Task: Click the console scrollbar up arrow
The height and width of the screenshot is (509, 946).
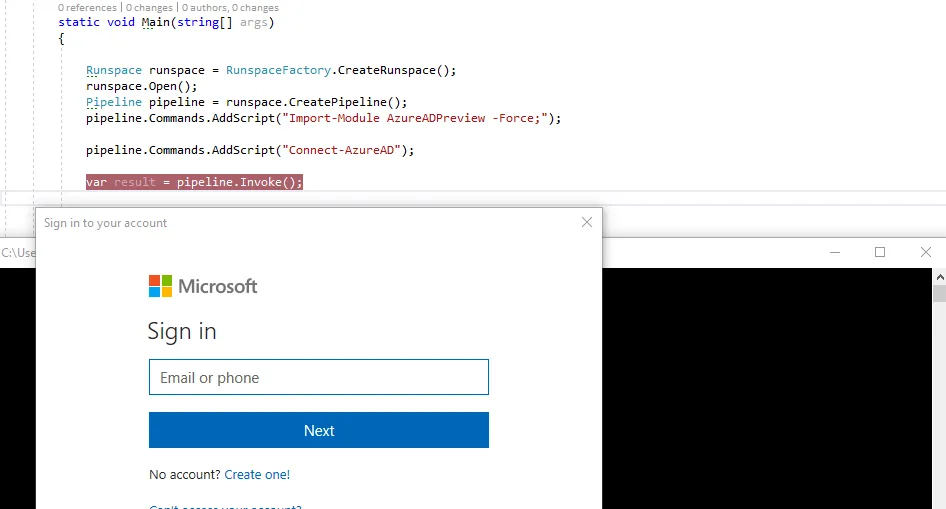Action: pos(939,277)
